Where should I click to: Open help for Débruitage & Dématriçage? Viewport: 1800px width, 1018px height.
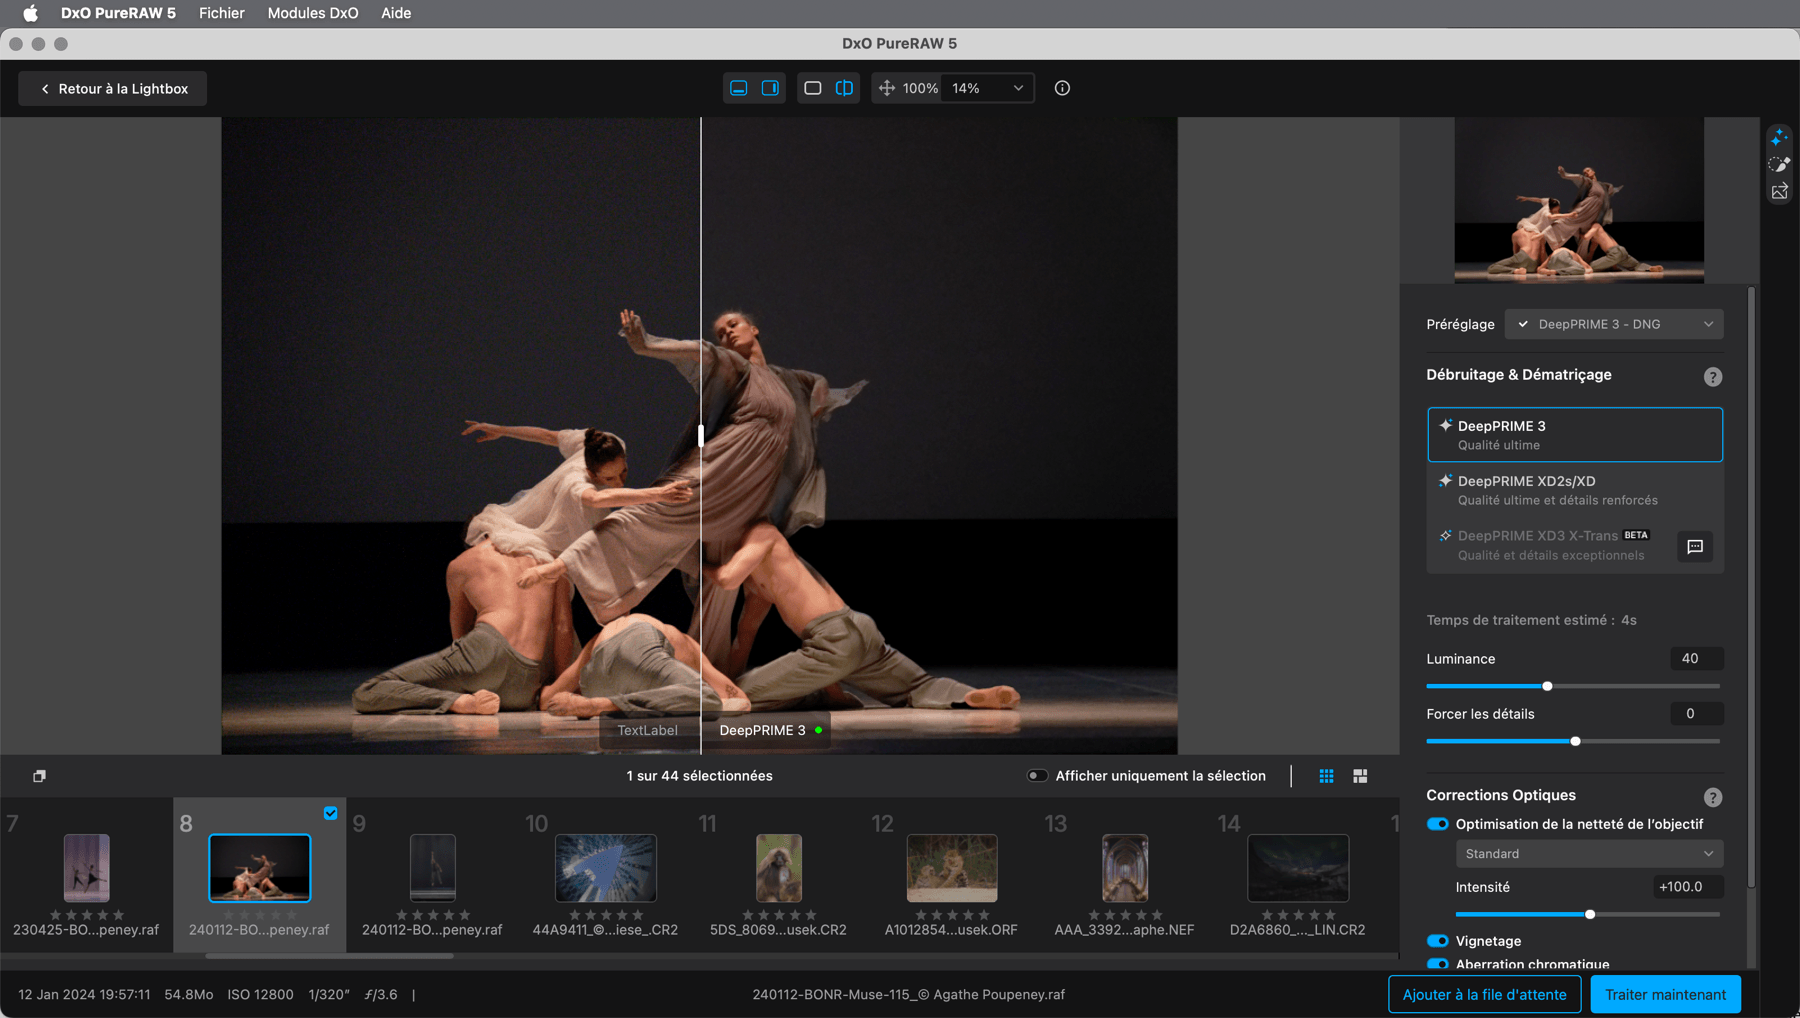tap(1713, 377)
